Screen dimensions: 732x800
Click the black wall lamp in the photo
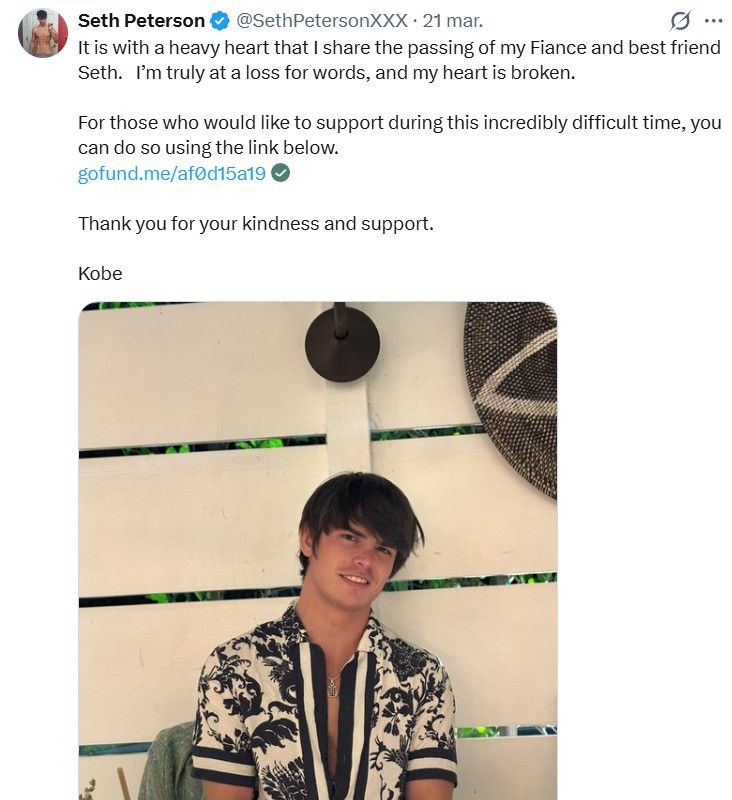tap(342, 341)
